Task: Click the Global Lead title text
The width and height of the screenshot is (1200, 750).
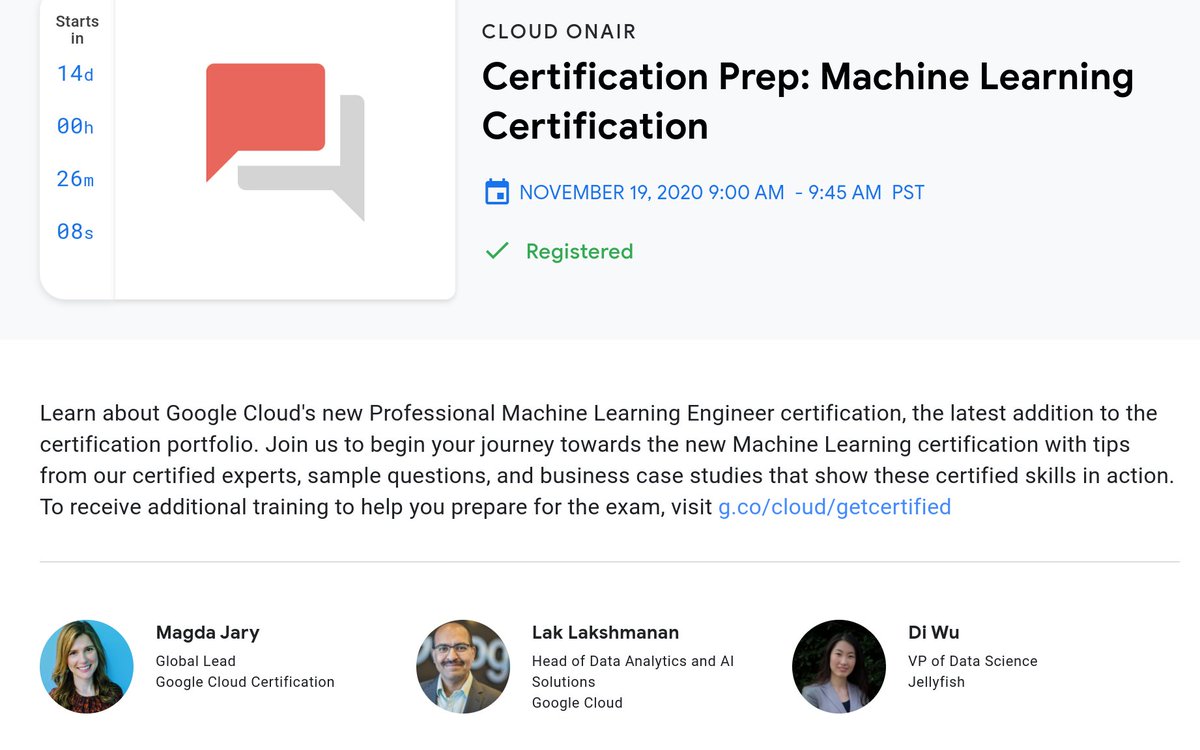Action: [195, 661]
